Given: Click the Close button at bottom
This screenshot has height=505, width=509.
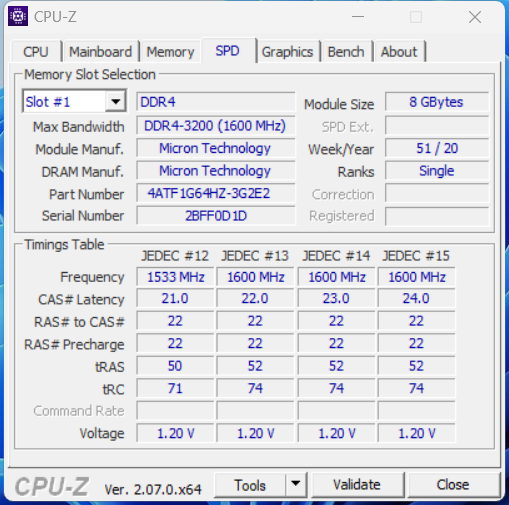Looking at the screenshot, I should point(453,485).
